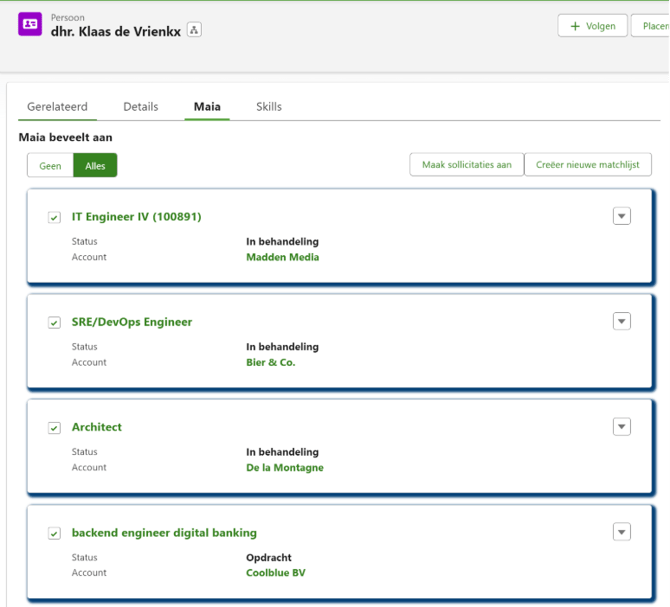Image resolution: width=670 pixels, height=607 pixels.
Task: Deselect the Architect recommendation checkbox
Action: point(54,428)
